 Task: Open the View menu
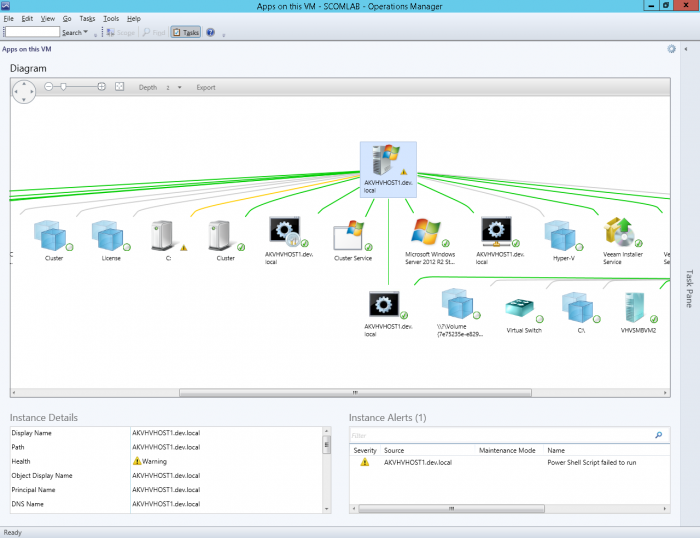pos(48,18)
